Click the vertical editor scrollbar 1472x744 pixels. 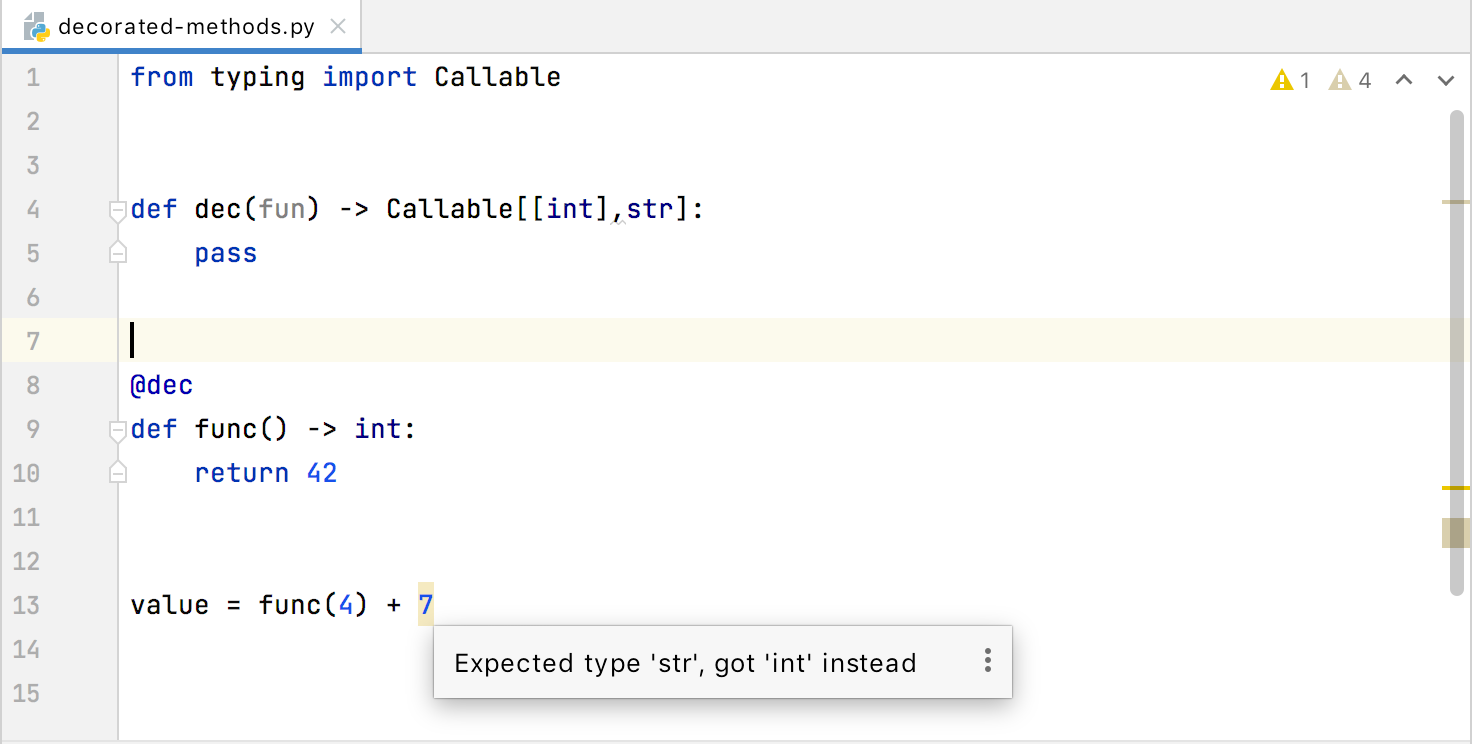[x=1456, y=350]
